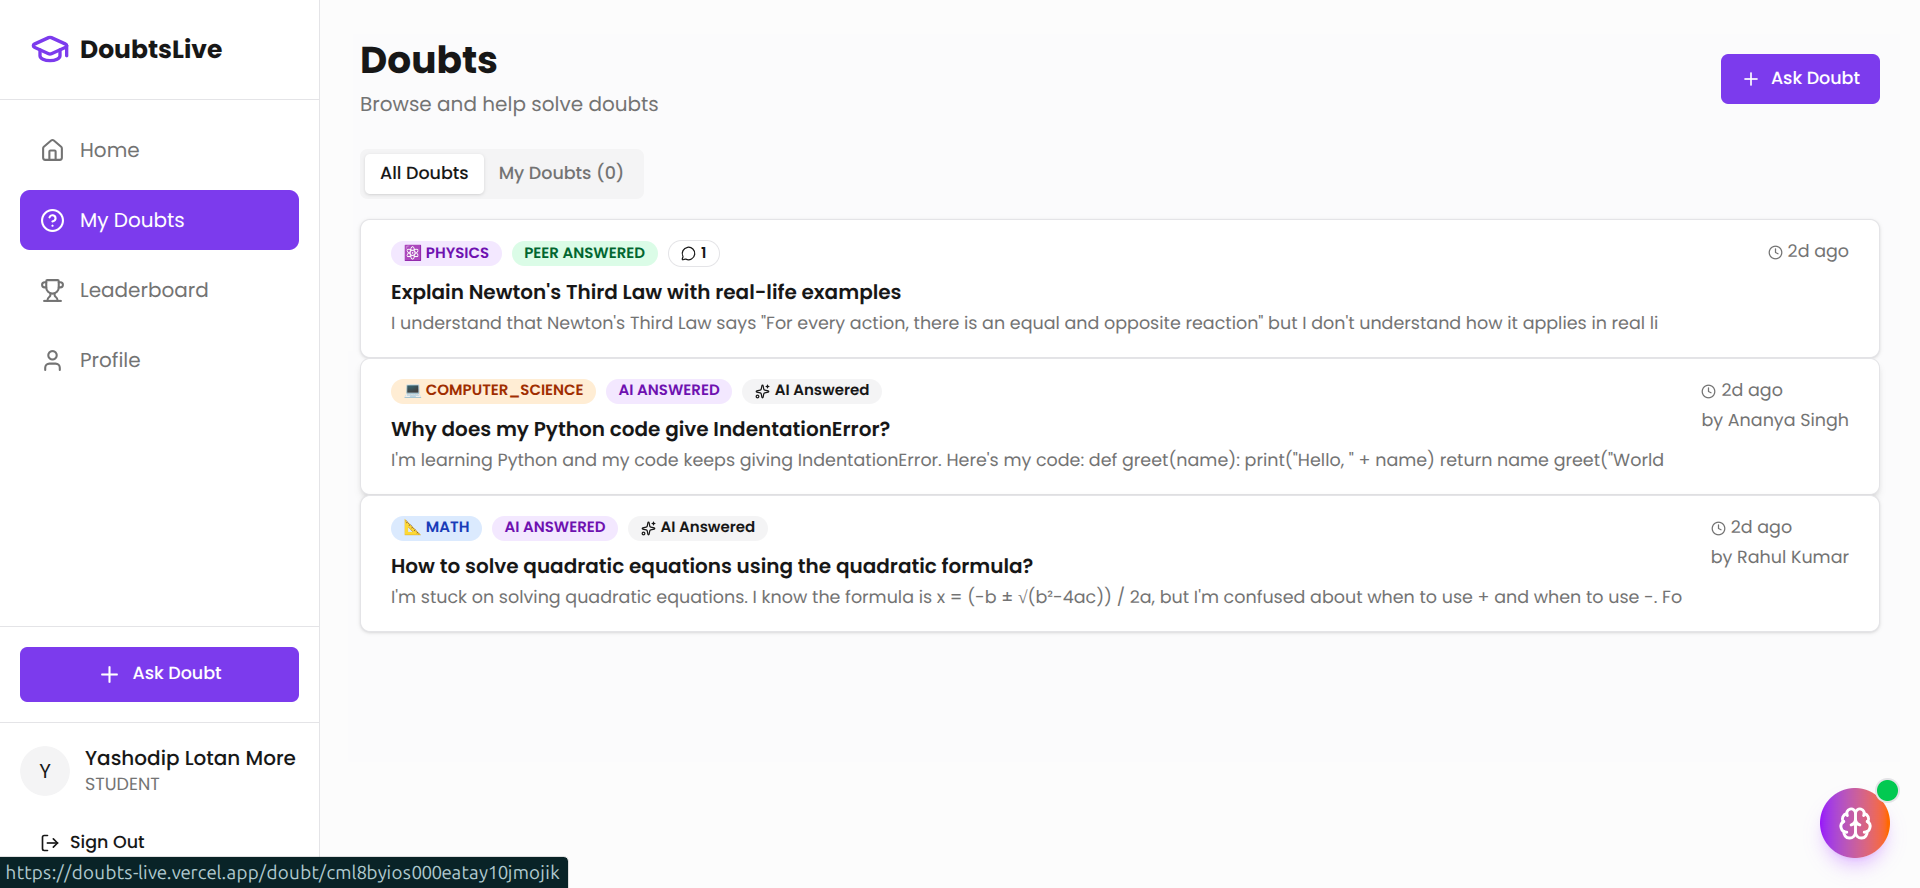Click the Home house icon

52,150
